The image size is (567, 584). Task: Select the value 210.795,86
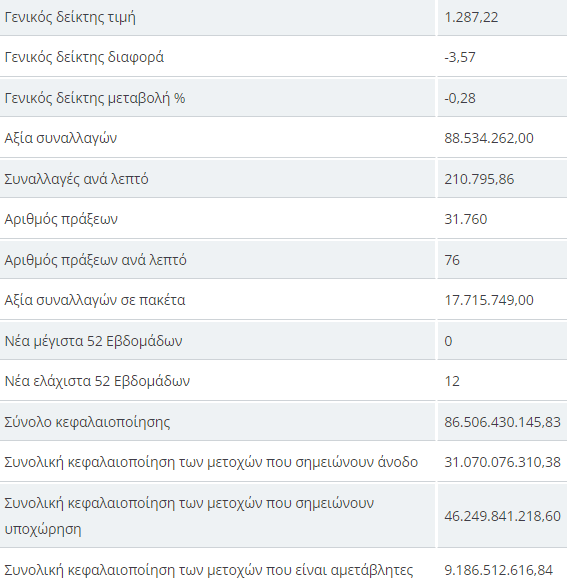479,179
